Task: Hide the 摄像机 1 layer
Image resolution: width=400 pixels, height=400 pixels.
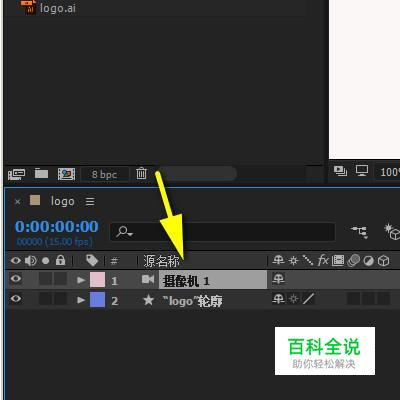Action: 16,279
